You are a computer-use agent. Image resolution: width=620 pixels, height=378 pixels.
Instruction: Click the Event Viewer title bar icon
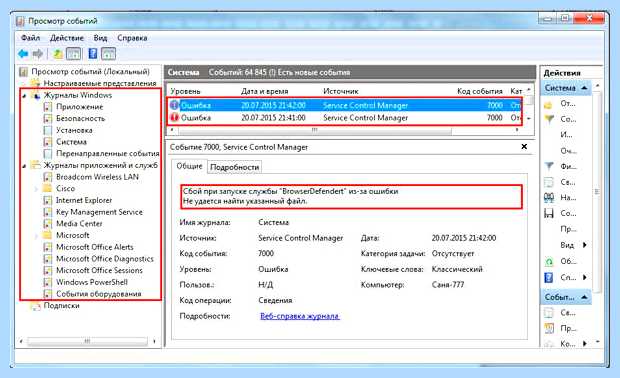(x=21, y=21)
